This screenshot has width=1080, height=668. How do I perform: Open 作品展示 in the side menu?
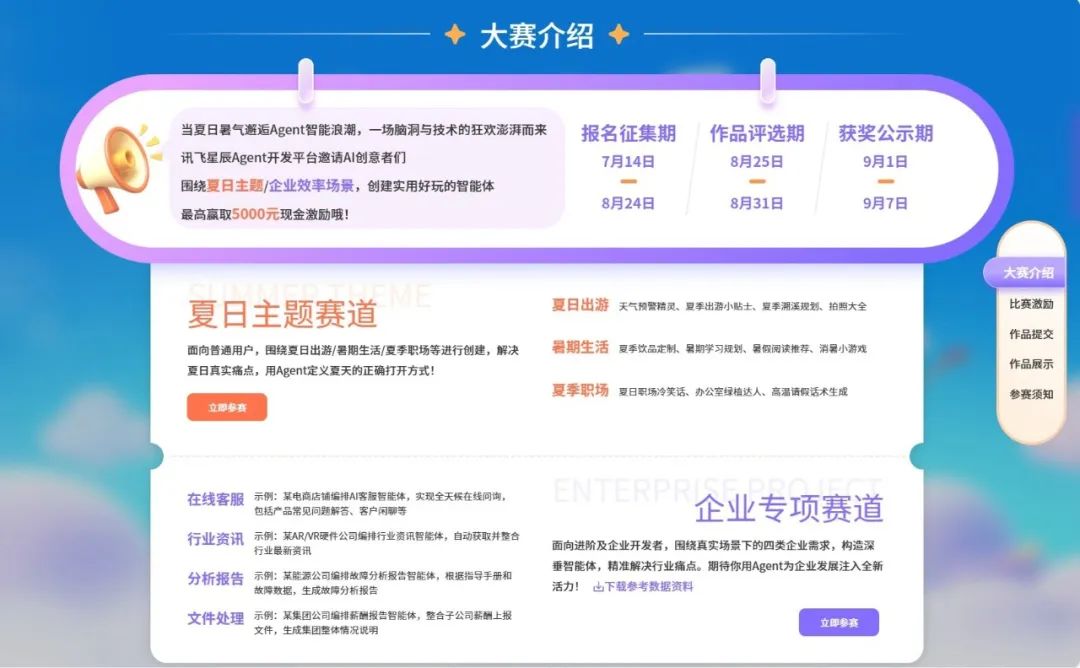coord(1031,364)
